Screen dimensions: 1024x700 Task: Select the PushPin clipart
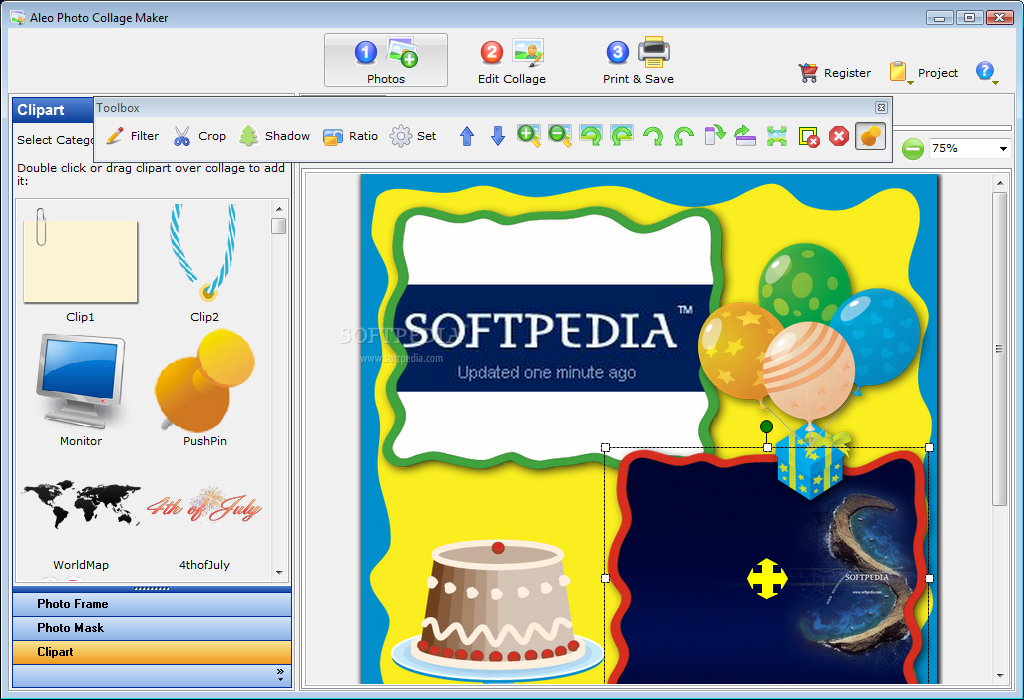coord(204,389)
